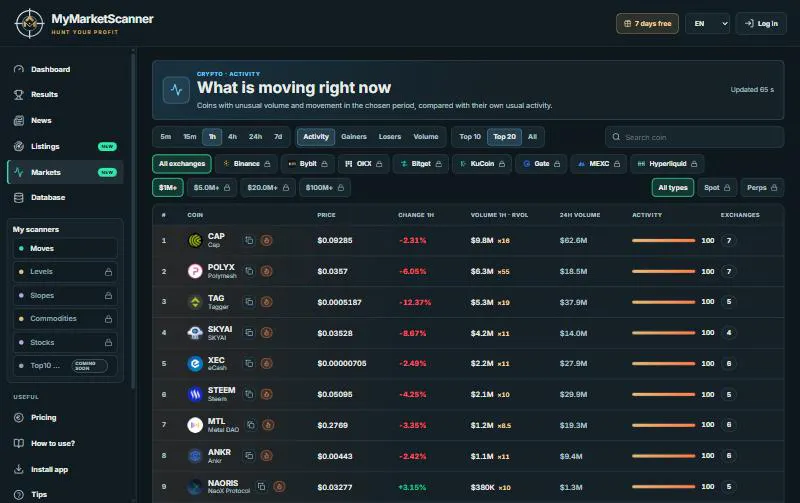Click the orange icon in the TAG row

click(266, 302)
